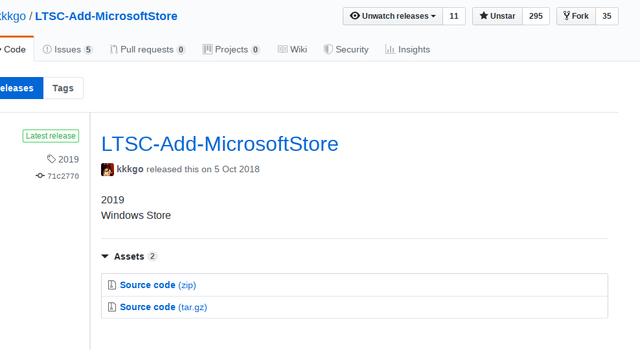Open the LTSC-Add-MicrosoftStore repository link
This screenshot has width=640, height=360.
[106, 16]
